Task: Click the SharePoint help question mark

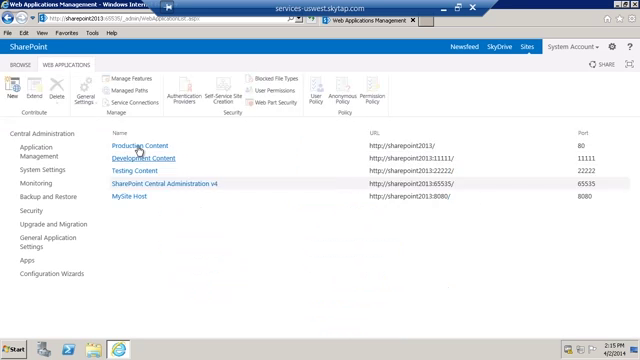Action: click(630, 47)
